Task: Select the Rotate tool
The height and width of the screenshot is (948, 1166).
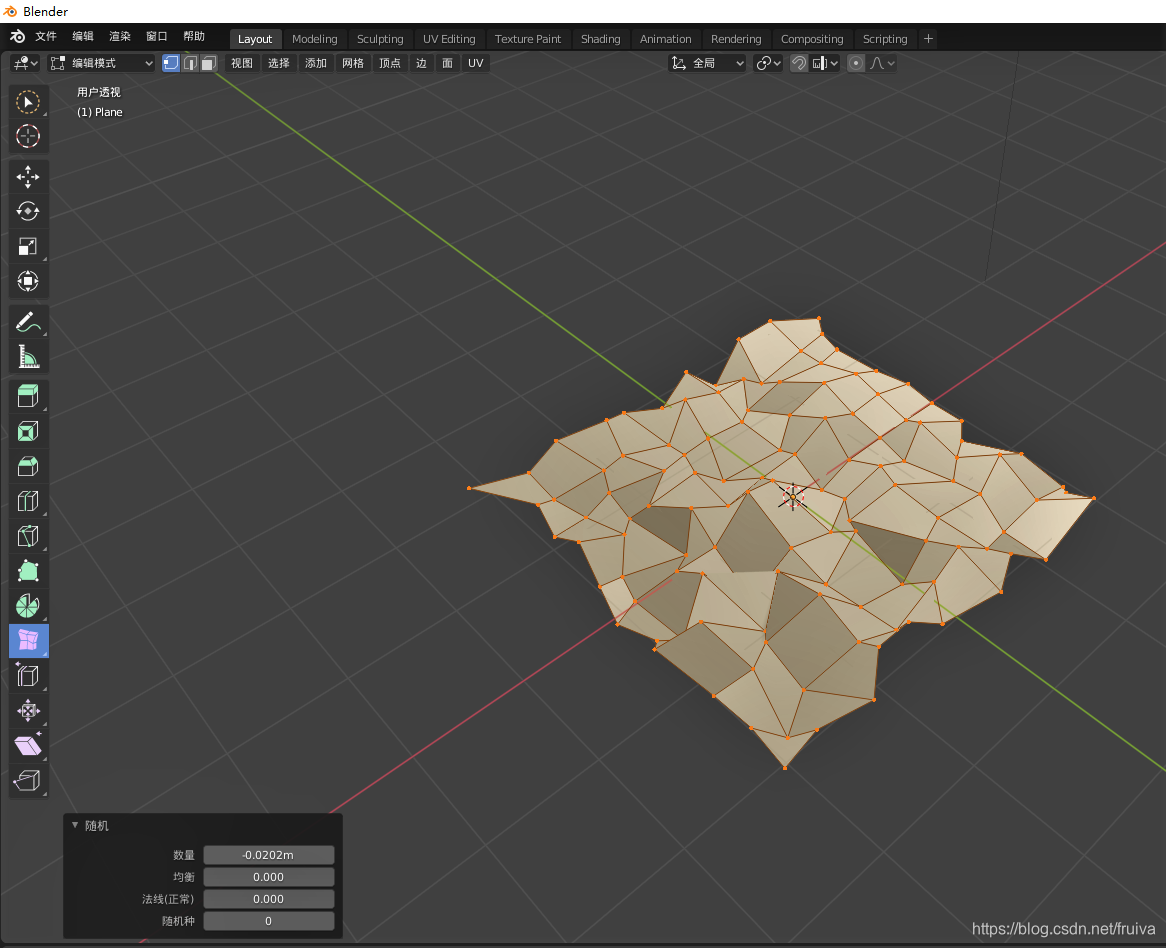Action: coord(28,211)
